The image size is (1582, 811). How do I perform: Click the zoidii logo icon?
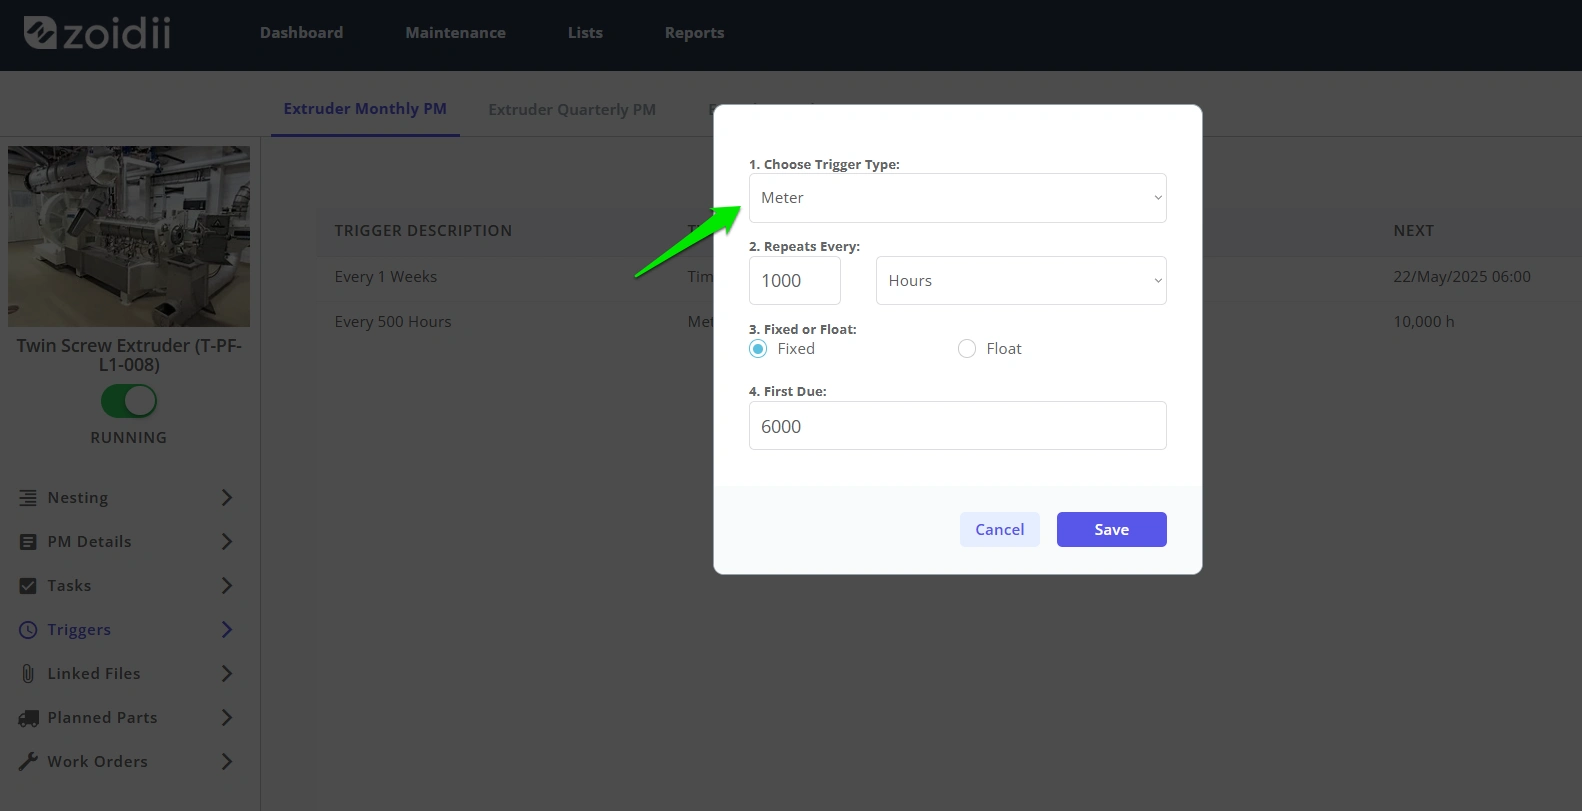[x=40, y=32]
